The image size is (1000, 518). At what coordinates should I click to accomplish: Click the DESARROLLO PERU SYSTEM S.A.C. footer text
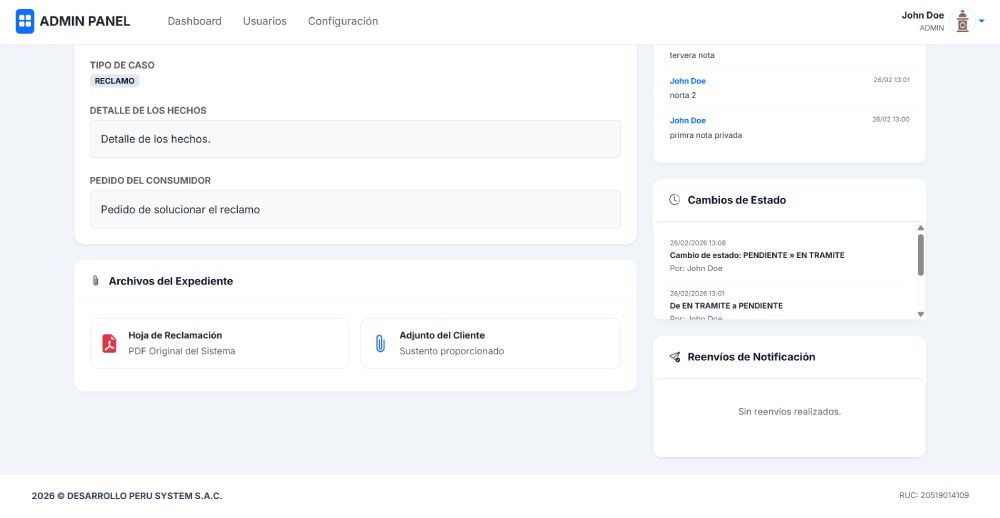145,496
